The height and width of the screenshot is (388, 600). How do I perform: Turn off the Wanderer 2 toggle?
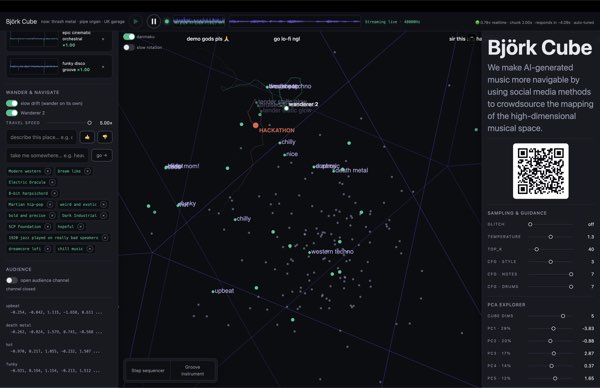(x=12, y=113)
